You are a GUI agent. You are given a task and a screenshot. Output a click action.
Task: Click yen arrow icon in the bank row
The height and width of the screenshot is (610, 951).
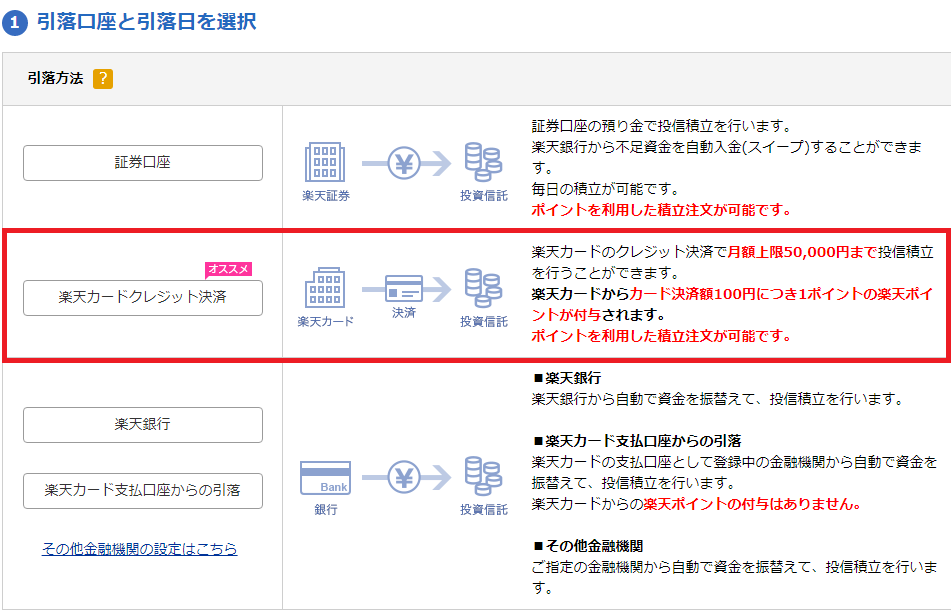click(x=406, y=477)
